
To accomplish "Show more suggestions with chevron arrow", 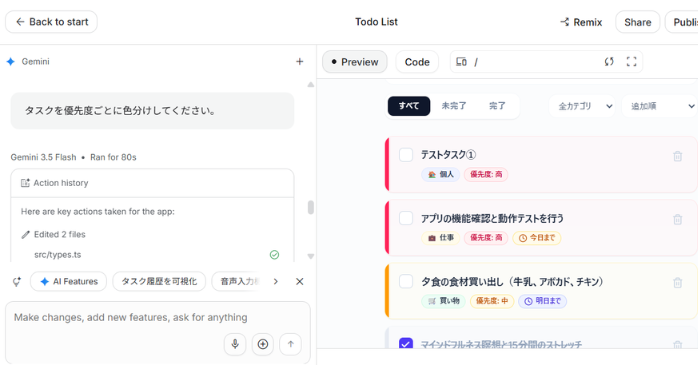I will point(276,281).
